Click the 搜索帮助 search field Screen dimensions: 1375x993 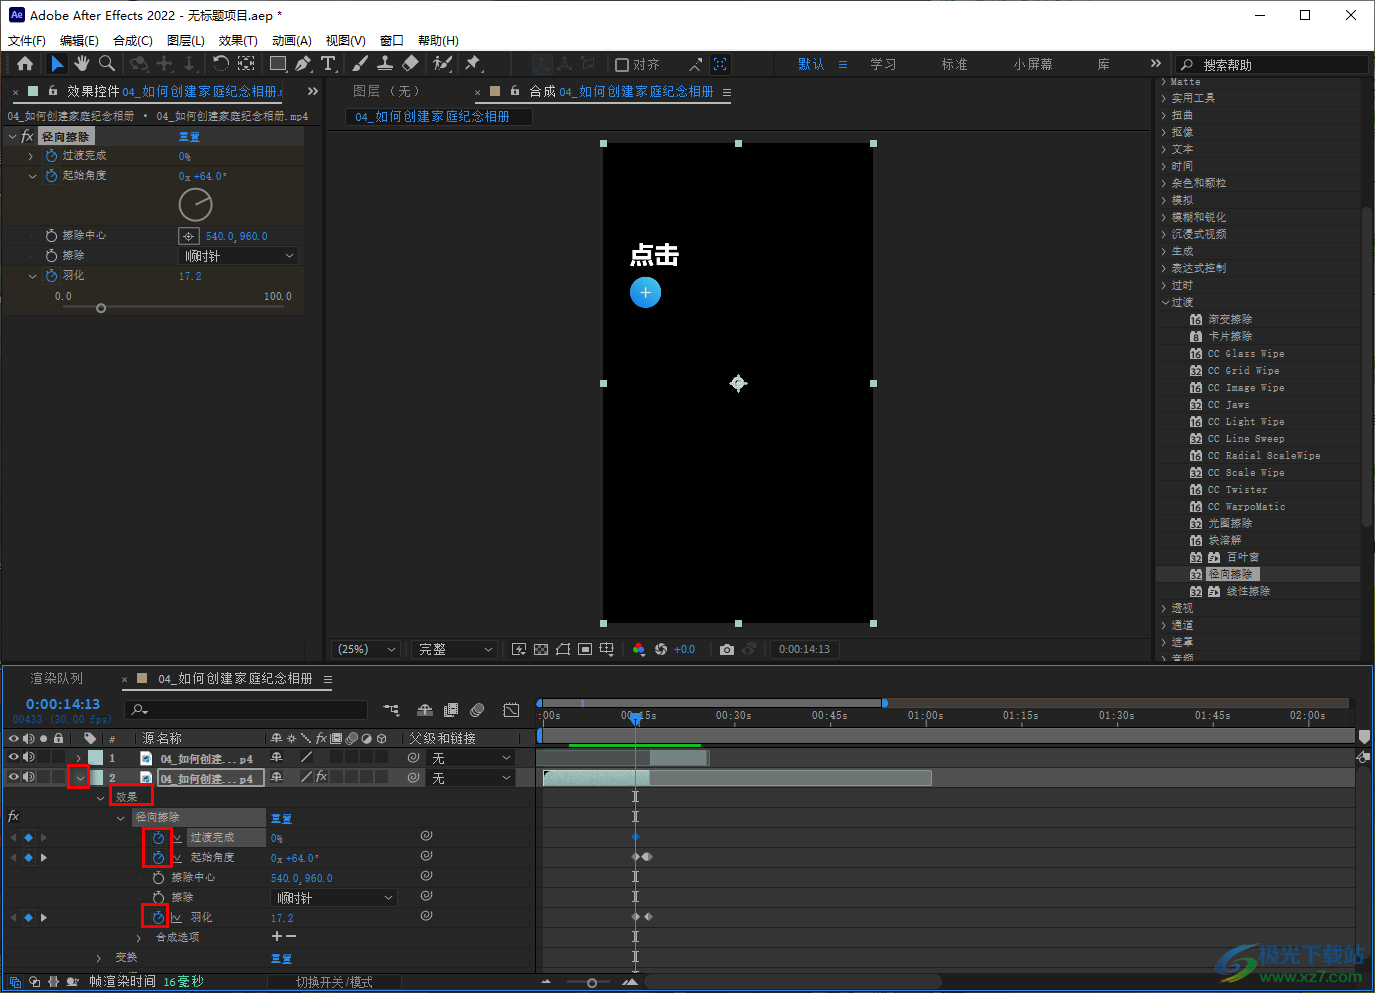[1272, 65]
